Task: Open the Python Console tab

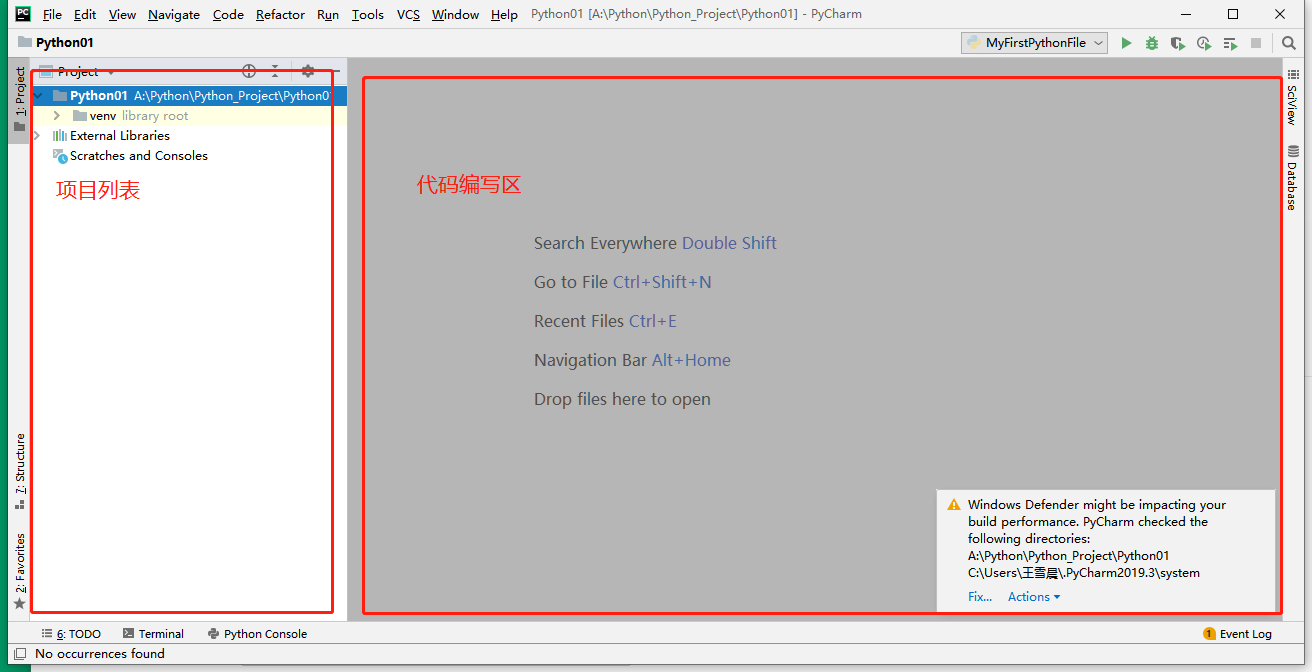Action: coord(257,634)
